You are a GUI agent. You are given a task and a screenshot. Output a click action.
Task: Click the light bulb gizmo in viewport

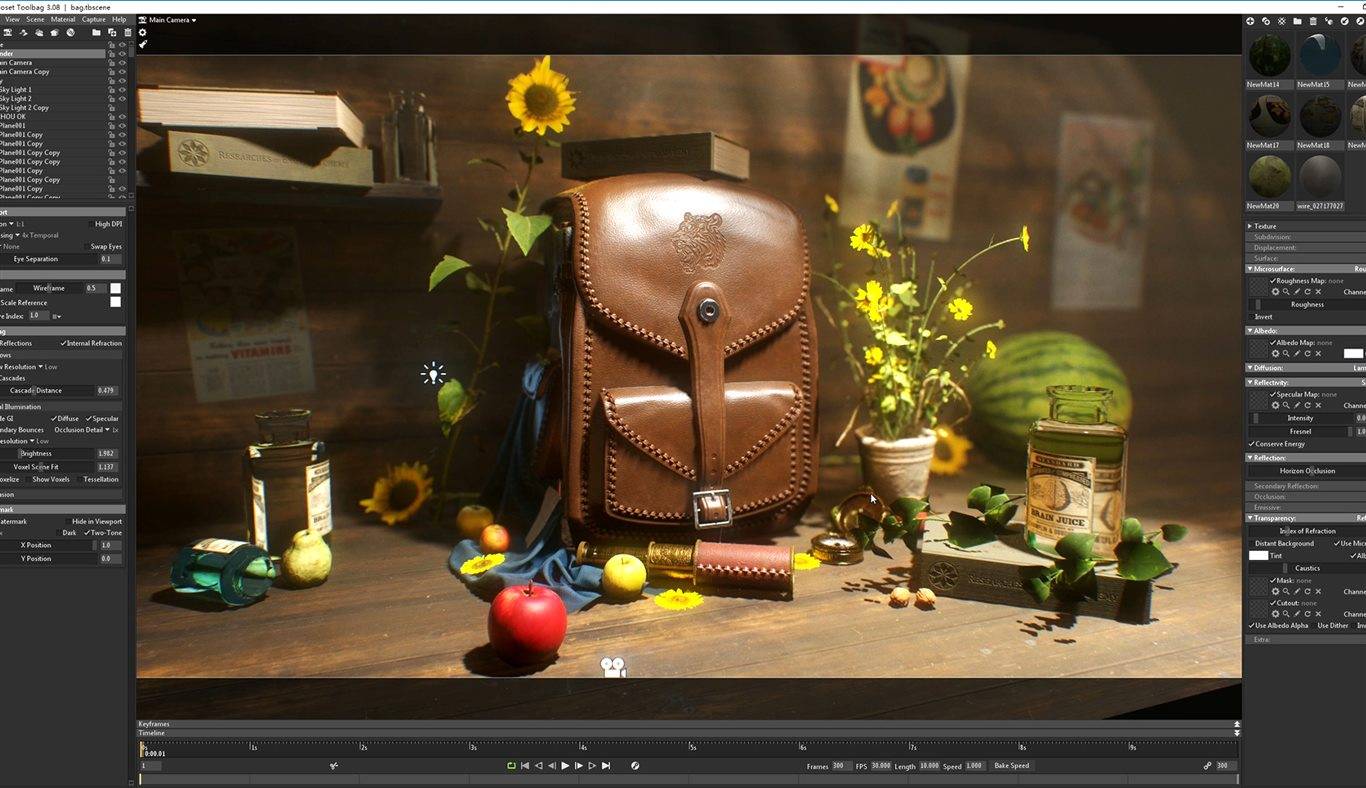(433, 374)
